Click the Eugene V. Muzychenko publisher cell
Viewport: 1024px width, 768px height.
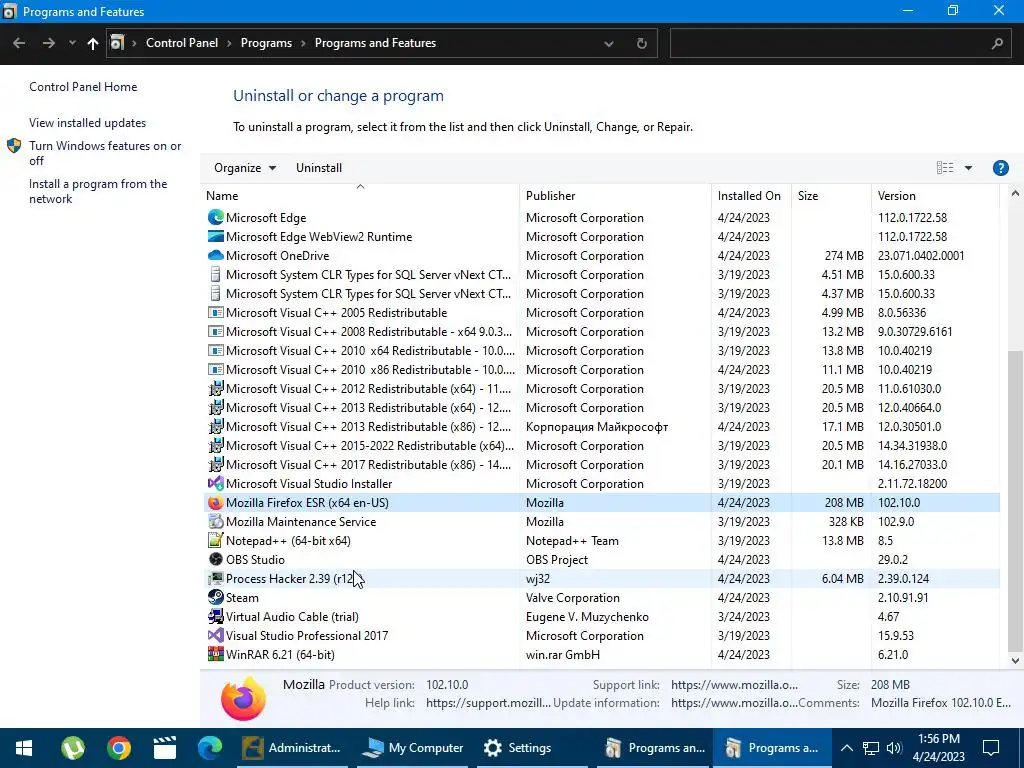pos(587,616)
